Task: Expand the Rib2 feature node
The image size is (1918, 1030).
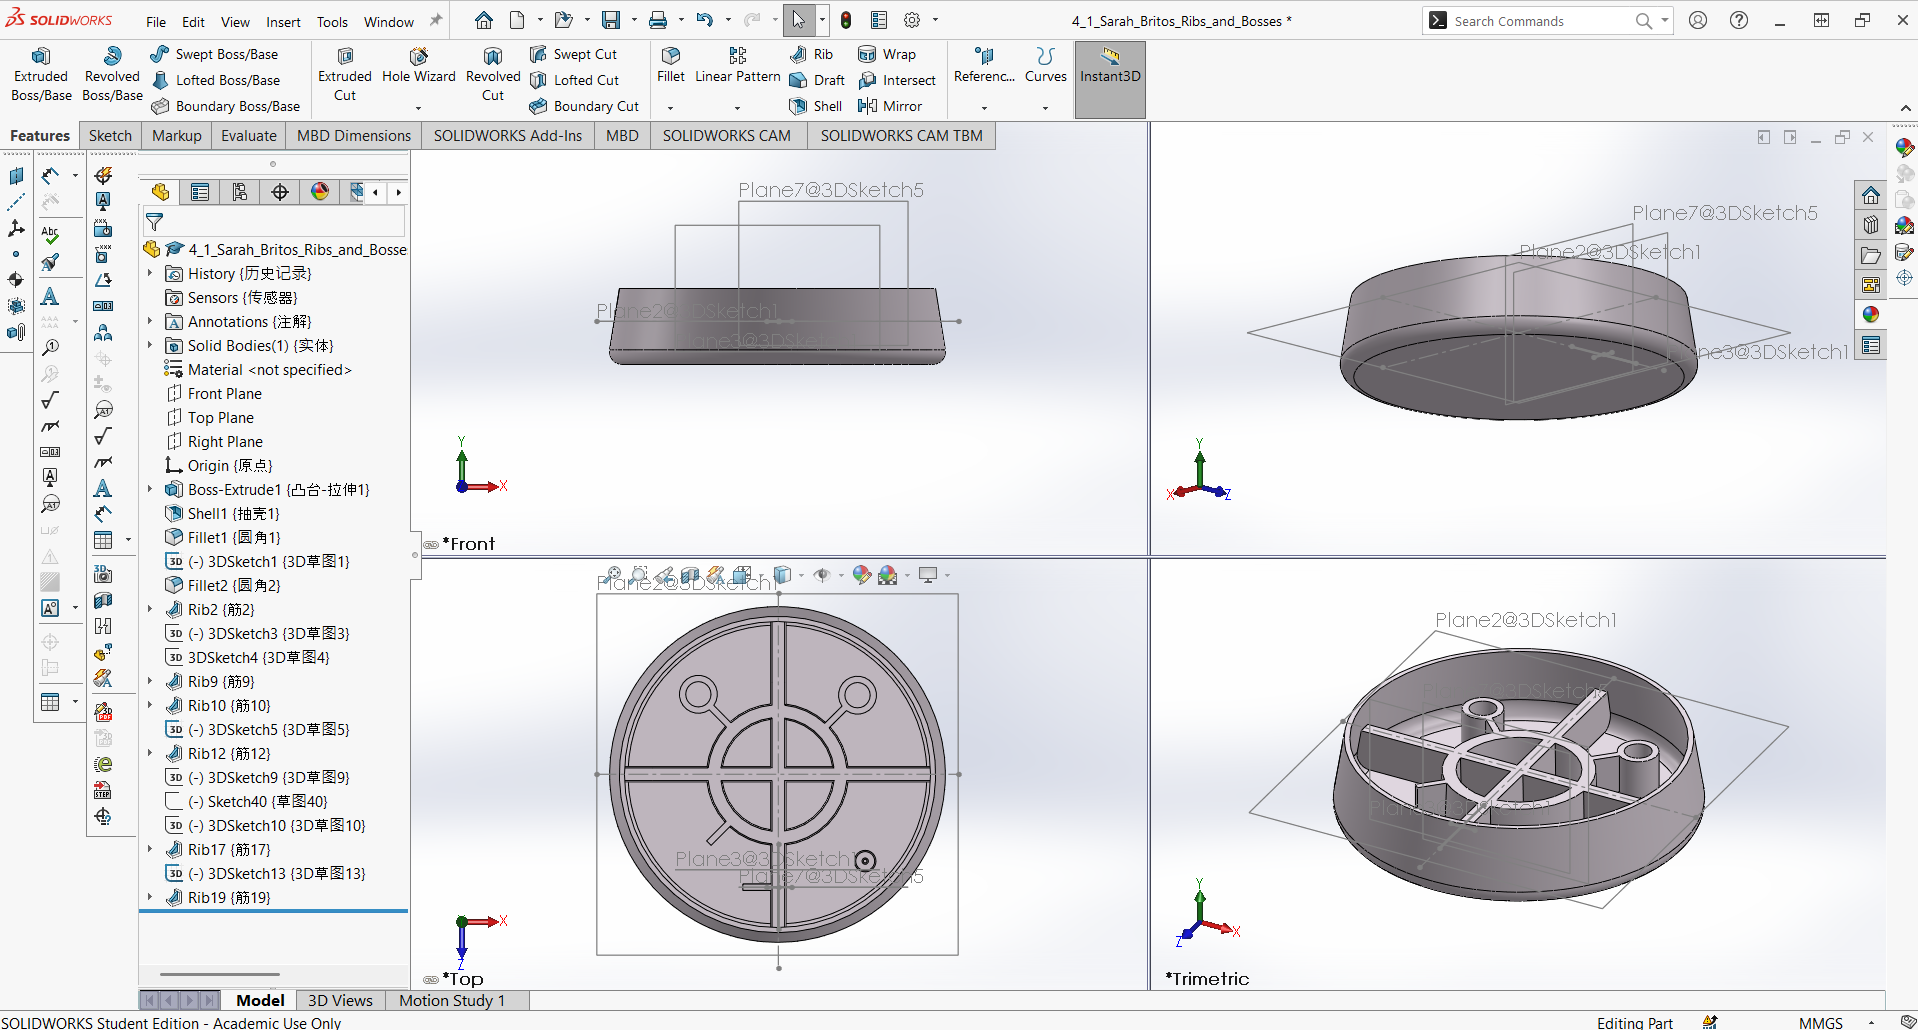Action: point(150,609)
